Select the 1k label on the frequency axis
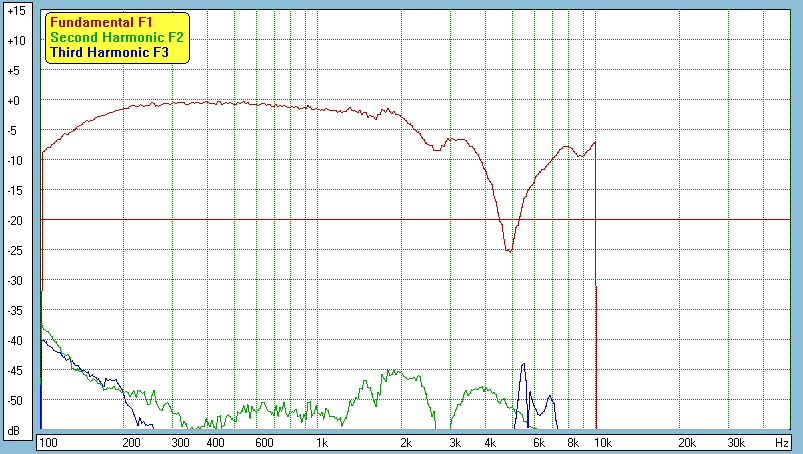Viewport: 803px width, 454px height. click(321, 442)
